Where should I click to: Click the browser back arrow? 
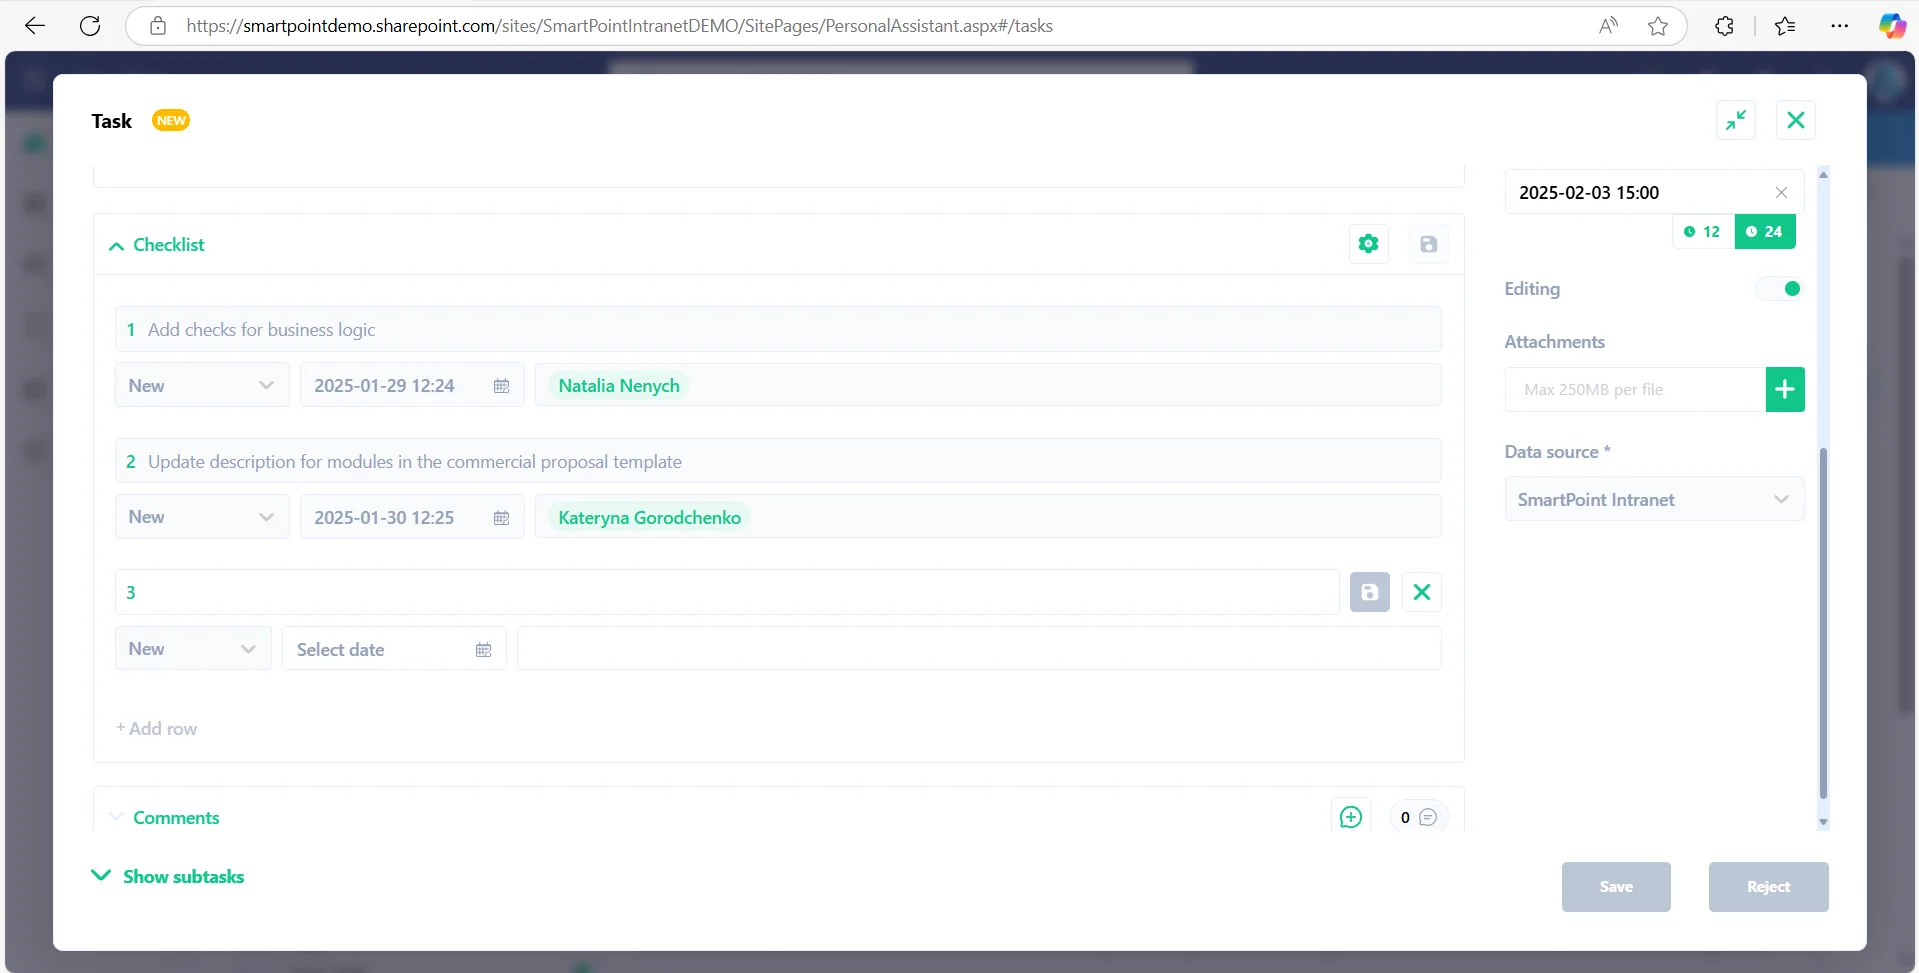pyautogui.click(x=35, y=26)
